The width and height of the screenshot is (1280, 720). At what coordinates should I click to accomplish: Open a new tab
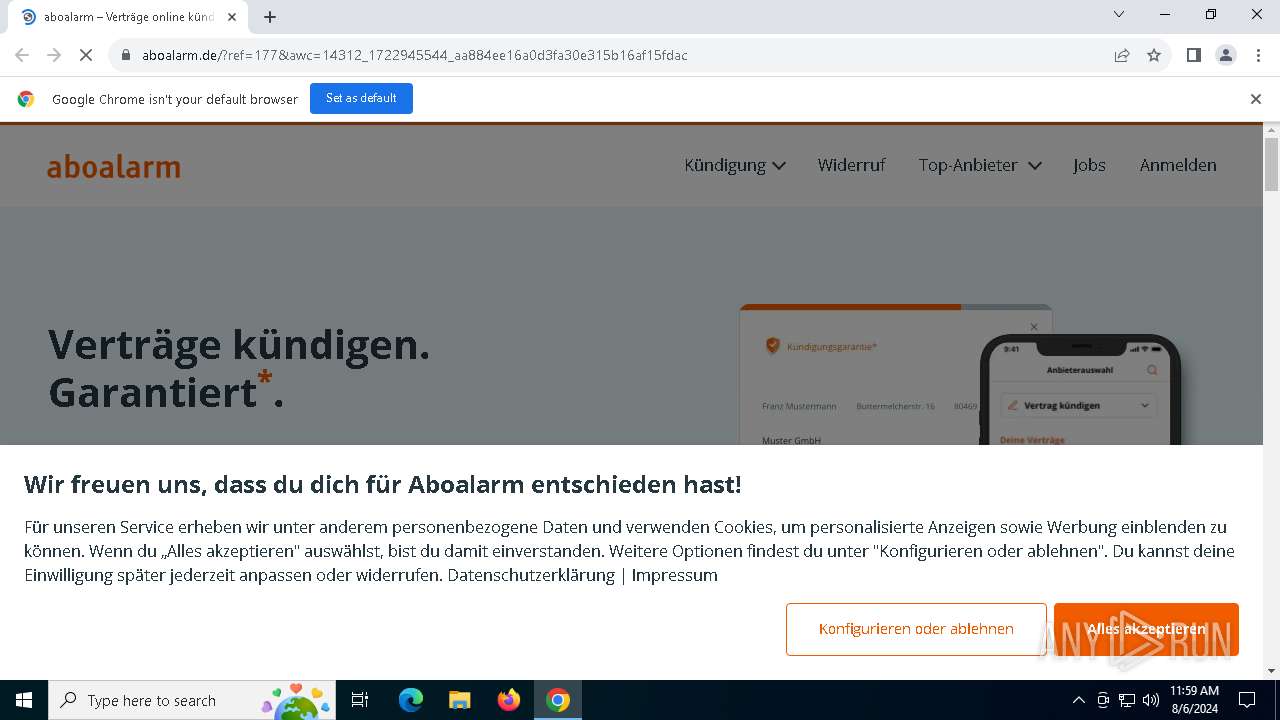[270, 17]
